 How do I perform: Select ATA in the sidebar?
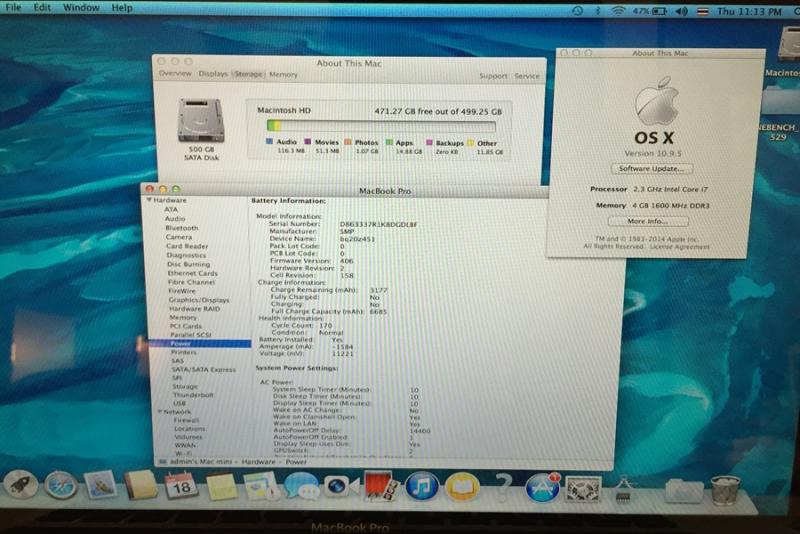[171, 209]
